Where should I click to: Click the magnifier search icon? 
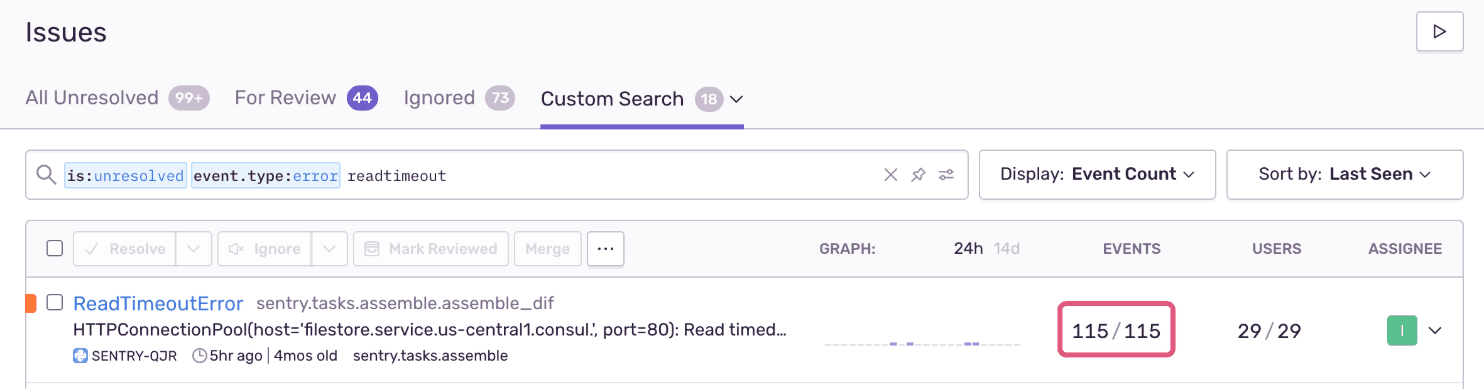pyautogui.click(x=46, y=175)
